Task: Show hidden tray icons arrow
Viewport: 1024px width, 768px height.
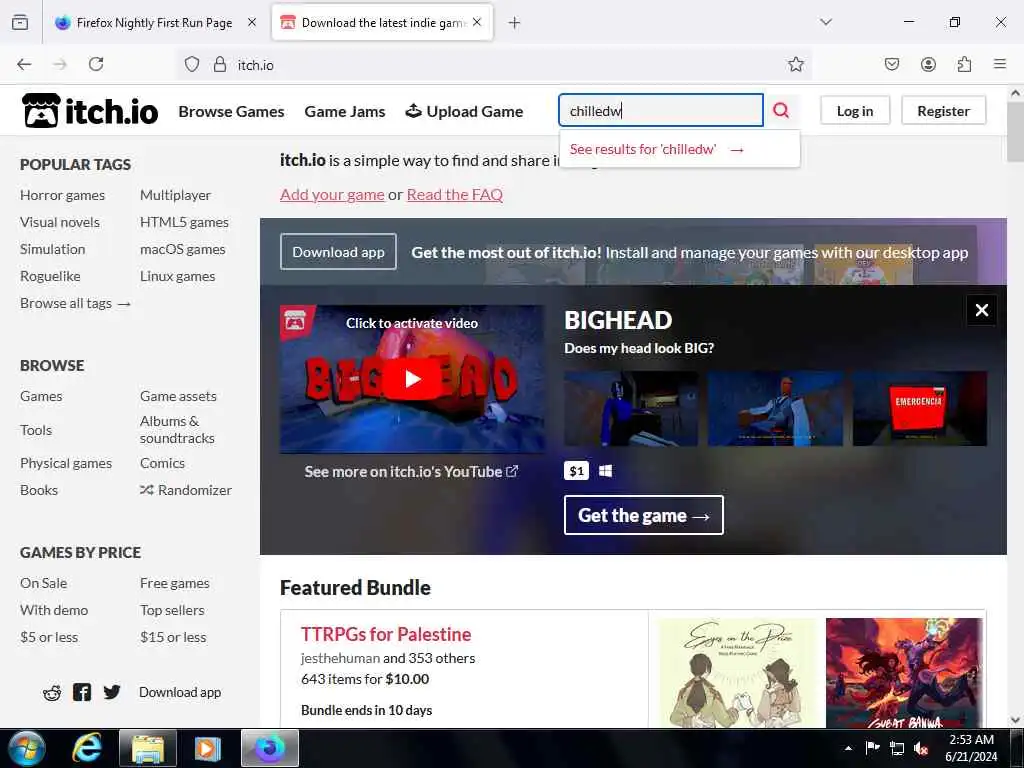Action: pyautogui.click(x=848, y=748)
